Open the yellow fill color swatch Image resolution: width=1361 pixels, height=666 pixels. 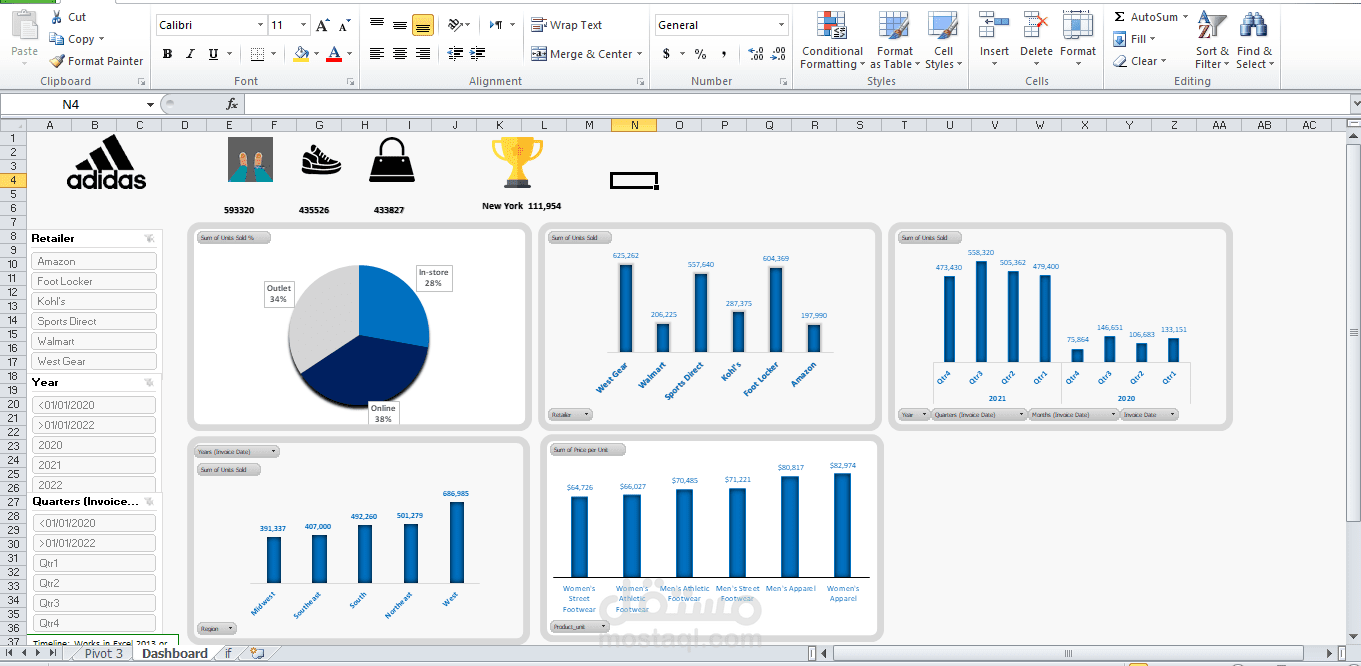click(301, 54)
